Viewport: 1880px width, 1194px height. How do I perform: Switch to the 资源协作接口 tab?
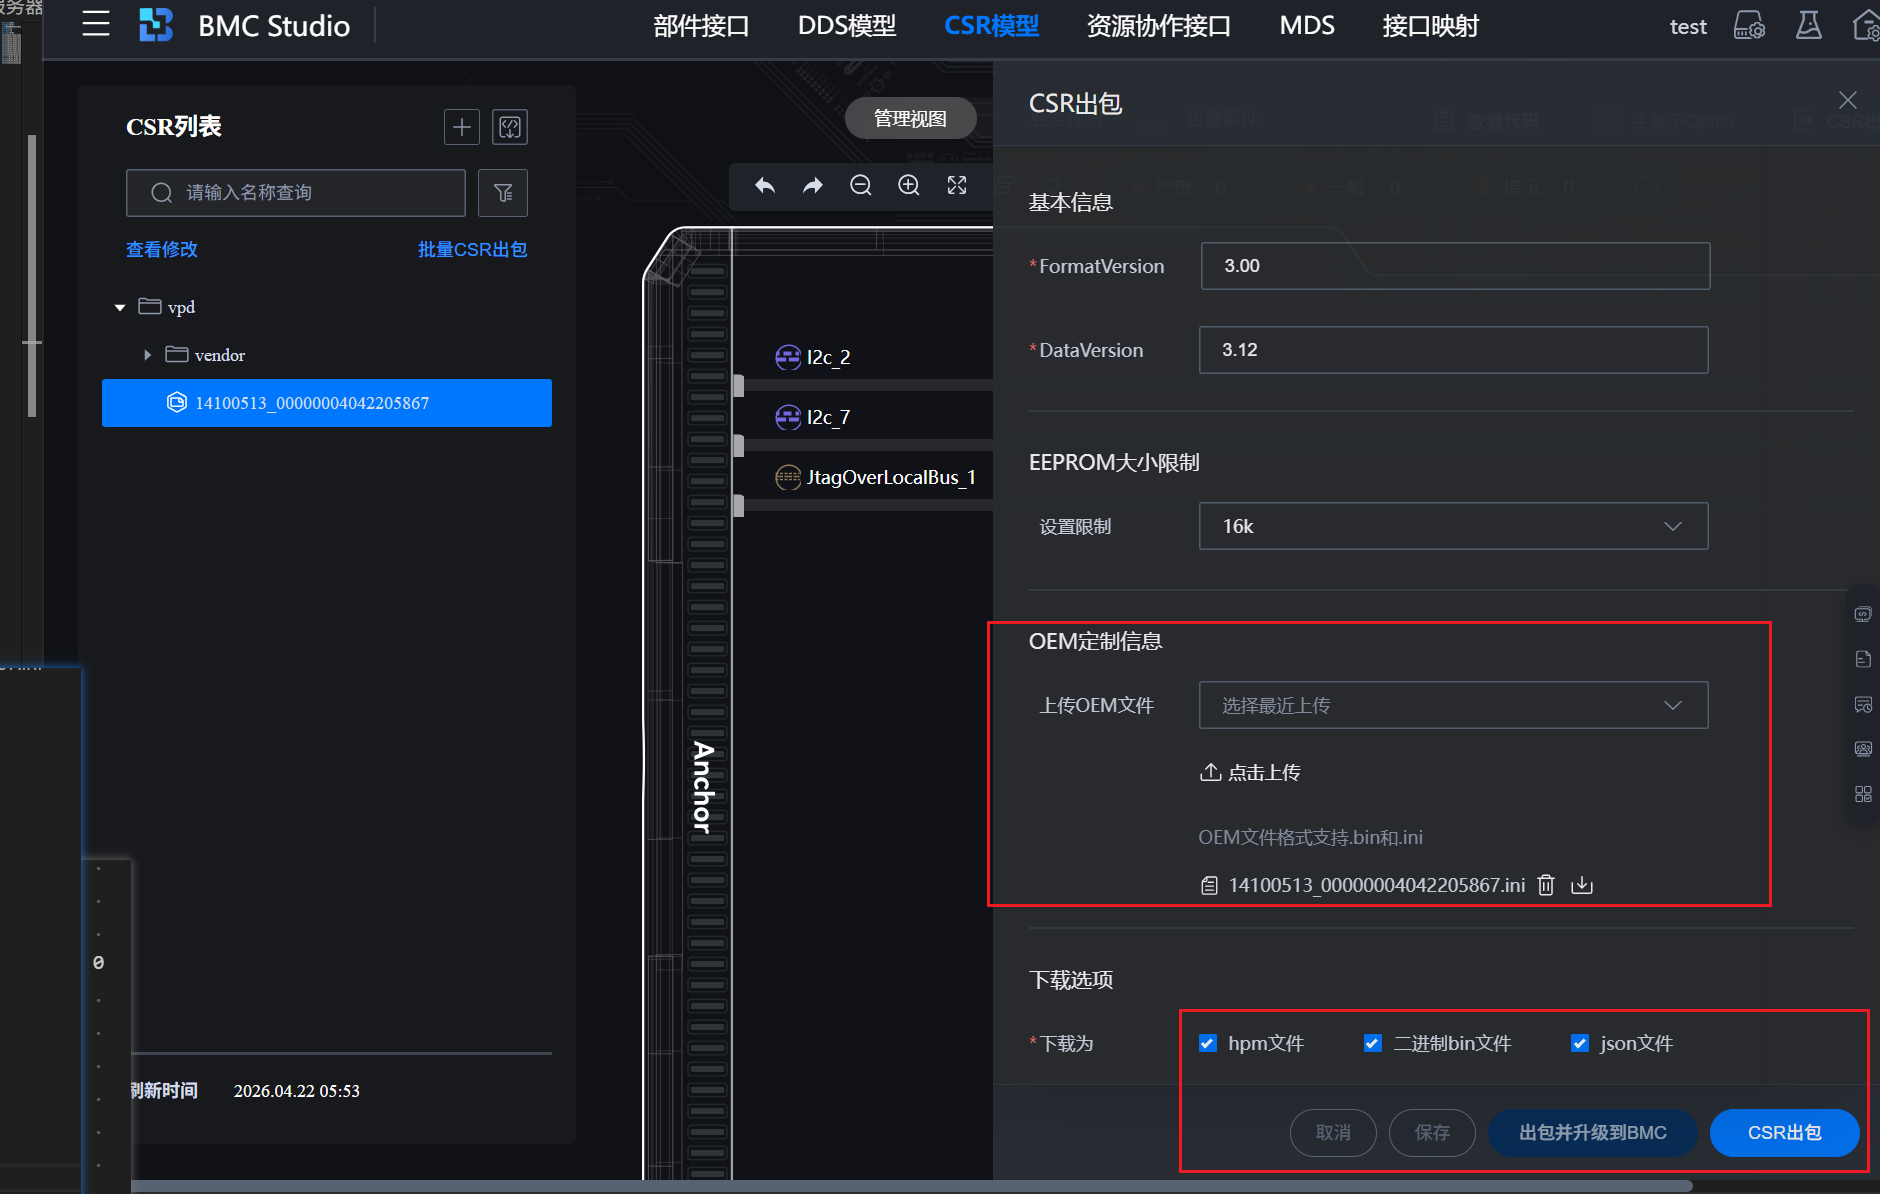click(1159, 26)
